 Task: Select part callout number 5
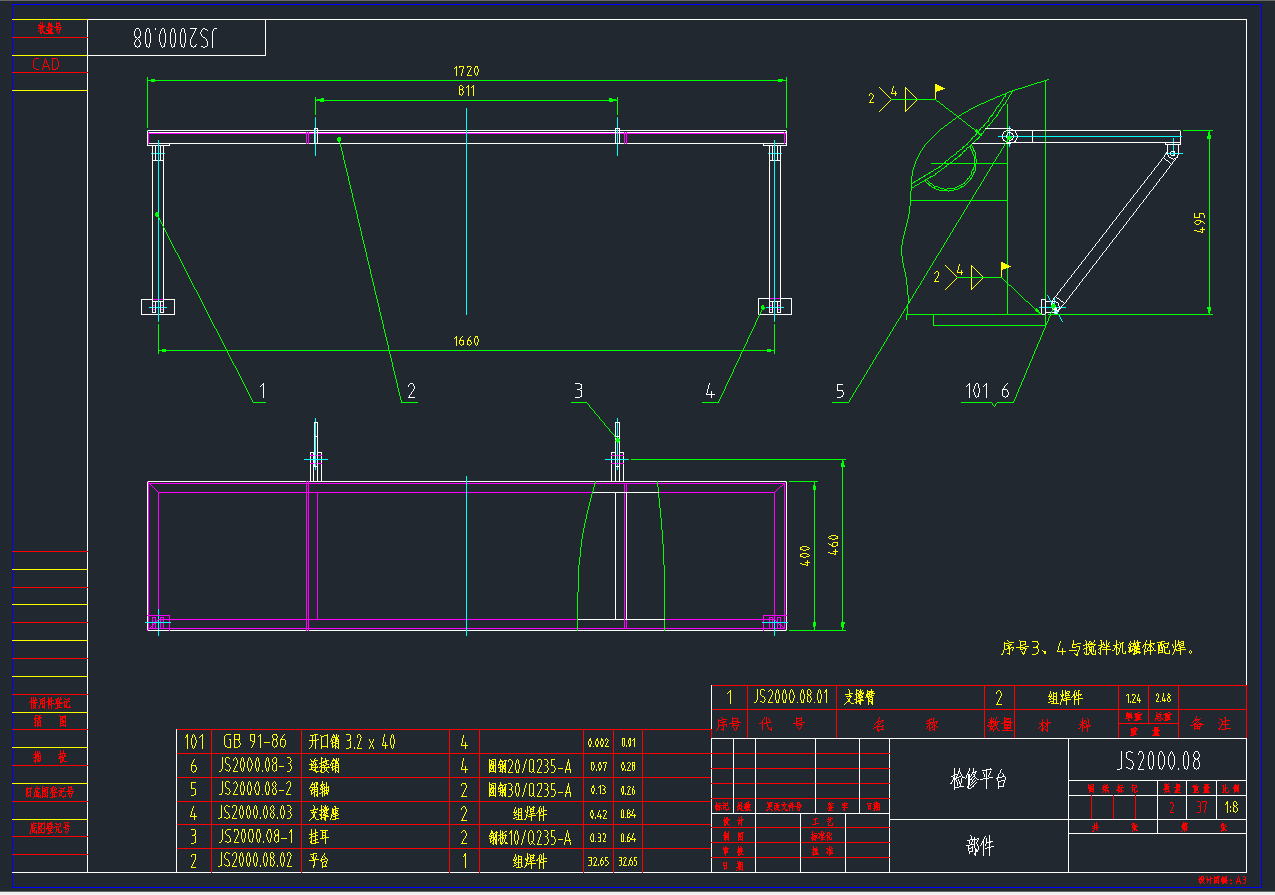(840, 392)
